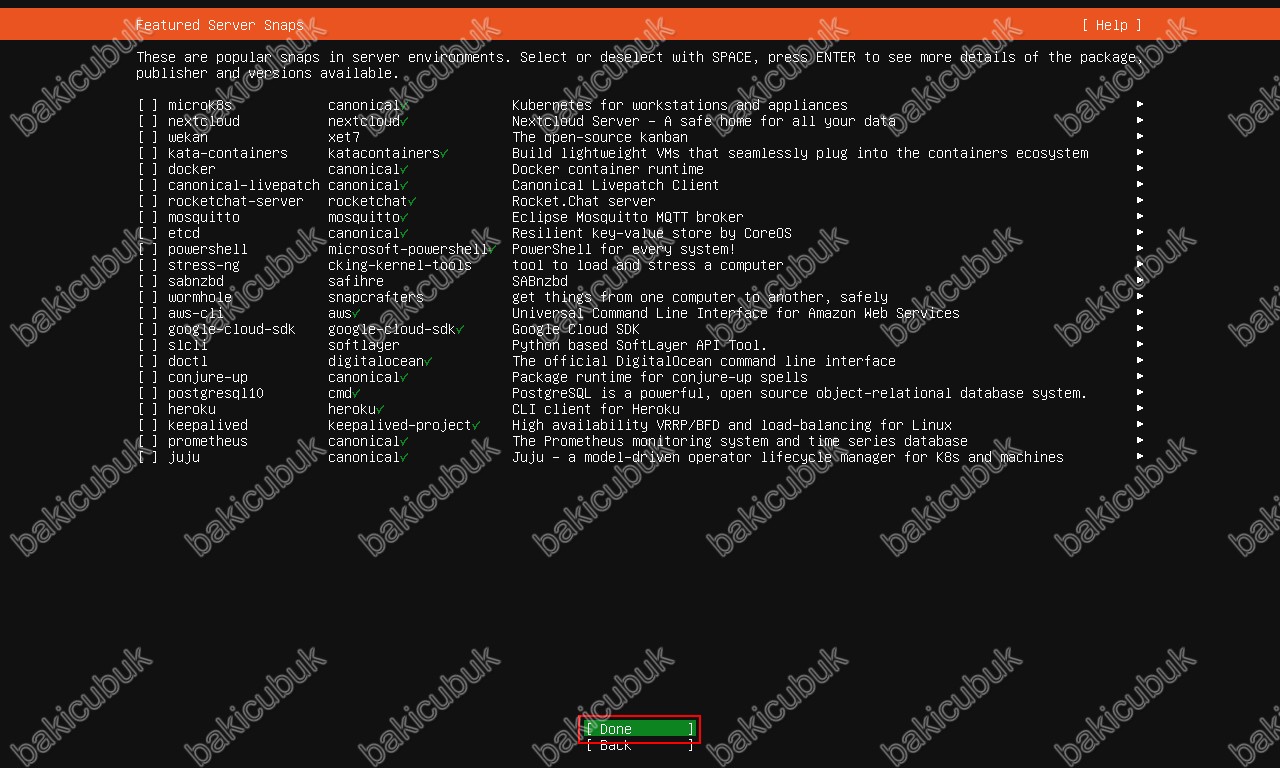
Task: Tick the stress-ng checkbox
Action: (x=148, y=265)
